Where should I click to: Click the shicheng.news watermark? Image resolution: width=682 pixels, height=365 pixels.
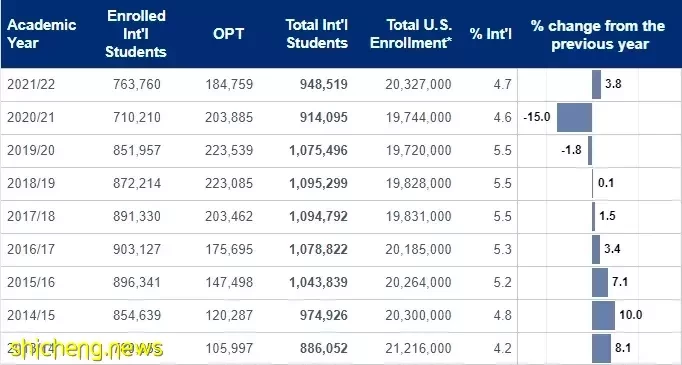[87, 349]
